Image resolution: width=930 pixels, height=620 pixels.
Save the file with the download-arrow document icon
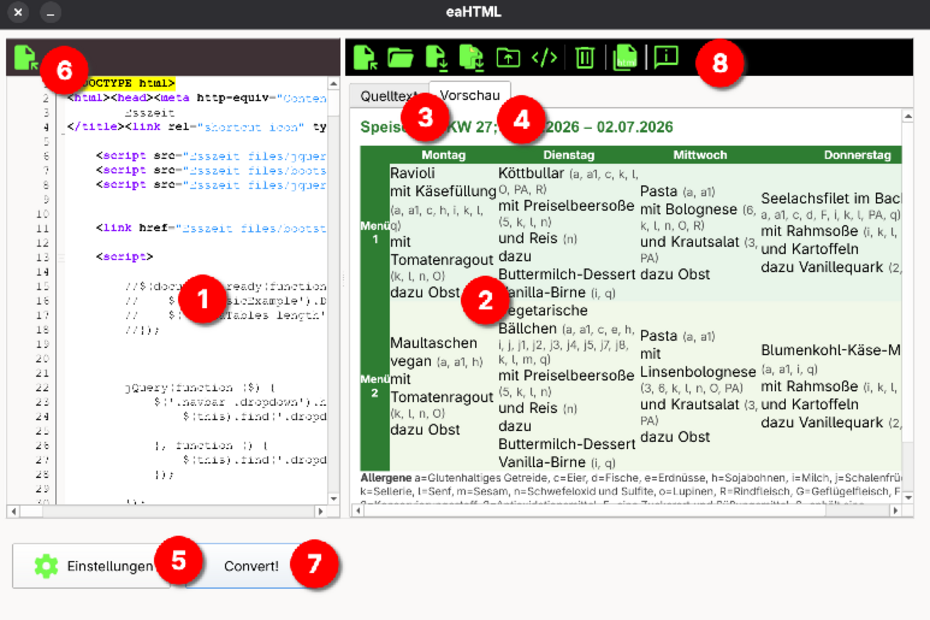pos(436,58)
